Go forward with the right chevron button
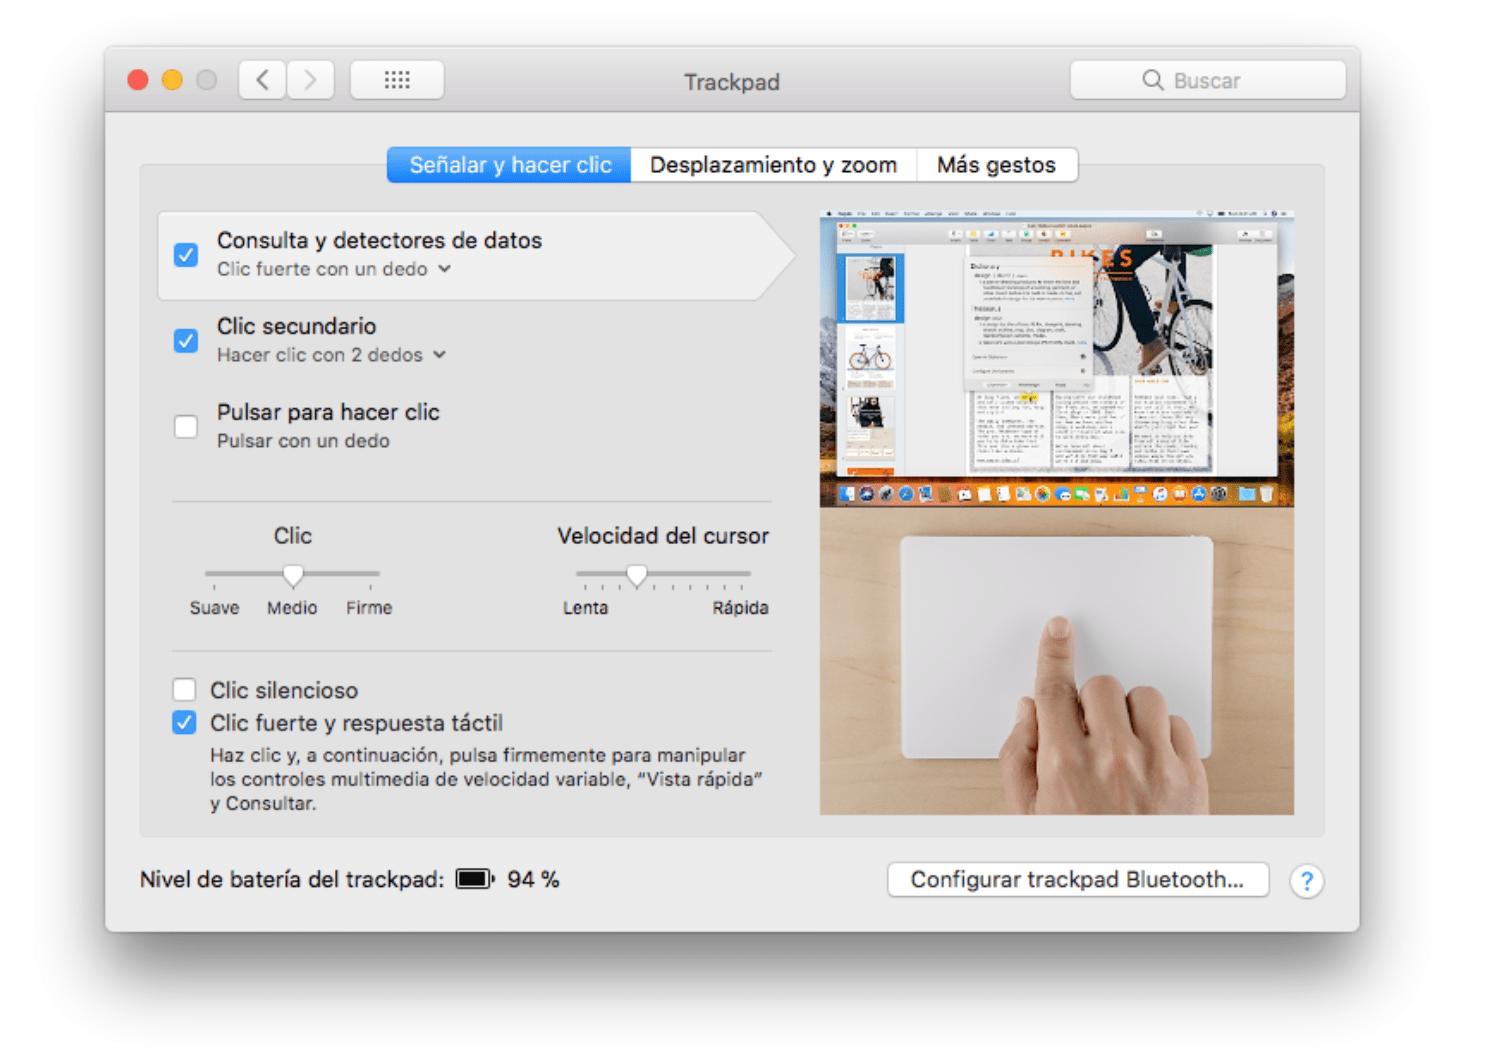Viewport: 1500px width, 1056px height. (x=311, y=80)
